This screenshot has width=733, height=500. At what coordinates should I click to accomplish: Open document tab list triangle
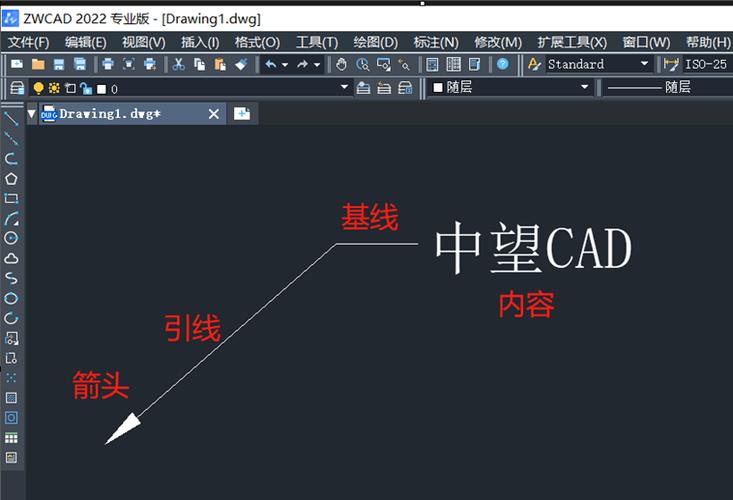31,114
